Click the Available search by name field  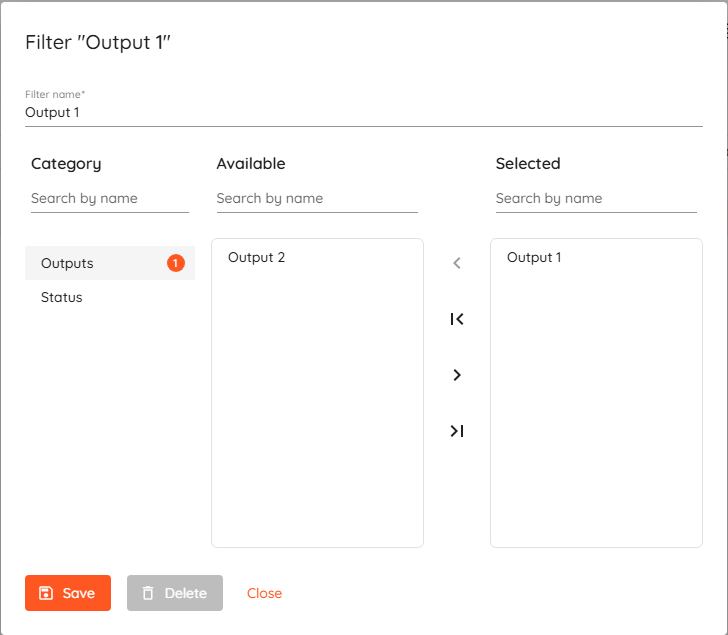tap(316, 198)
